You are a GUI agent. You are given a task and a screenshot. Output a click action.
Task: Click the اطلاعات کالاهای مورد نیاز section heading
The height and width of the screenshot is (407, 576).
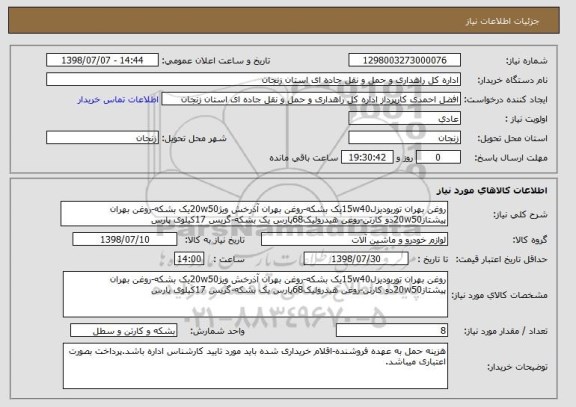[x=492, y=190]
